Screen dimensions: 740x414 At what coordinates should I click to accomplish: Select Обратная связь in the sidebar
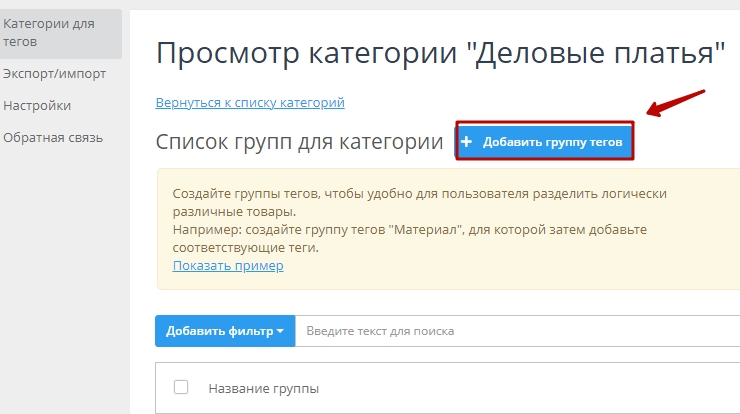pyautogui.click(x=53, y=137)
